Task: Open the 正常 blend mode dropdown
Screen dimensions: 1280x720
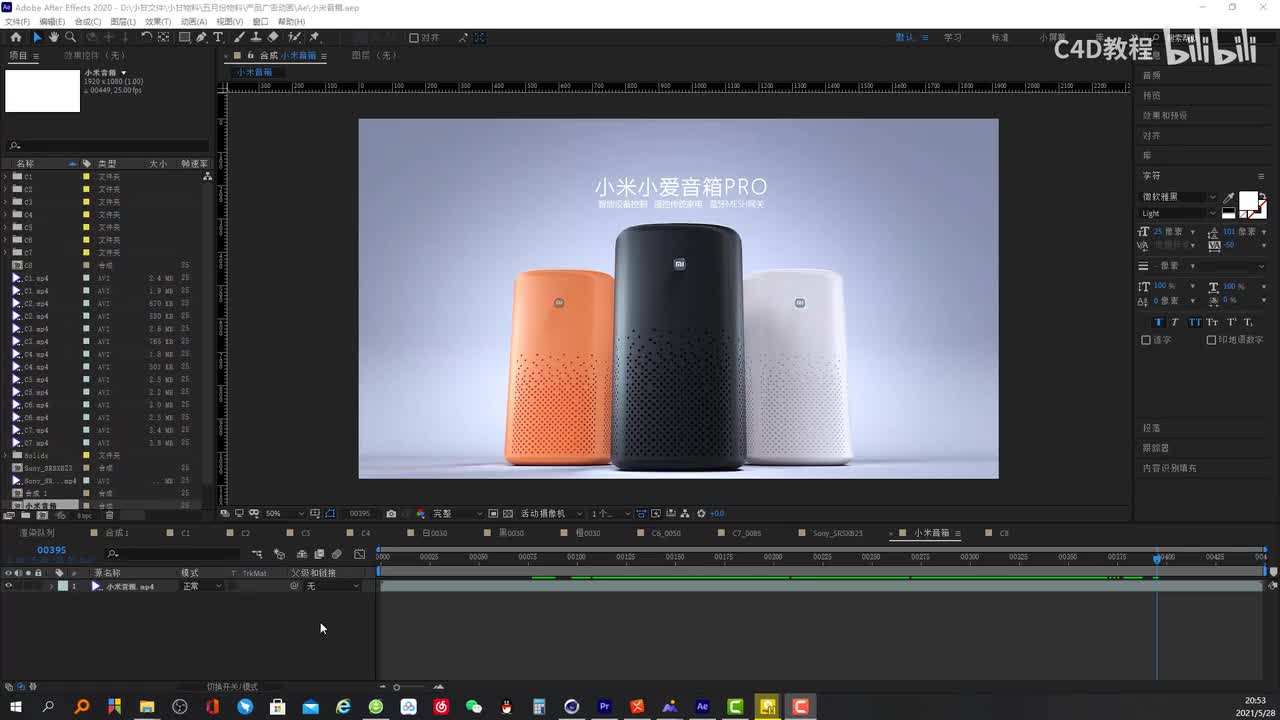Action: [202, 586]
